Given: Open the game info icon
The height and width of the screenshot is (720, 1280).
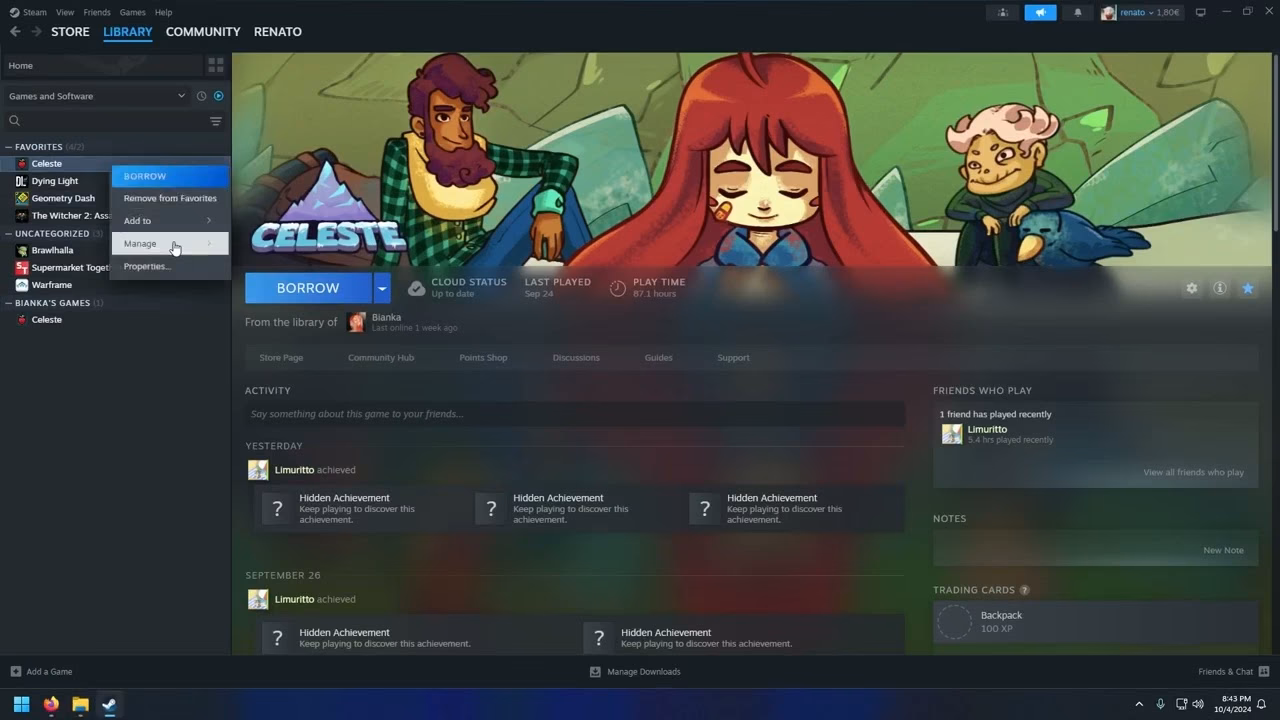Looking at the screenshot, I should tap(1220, 288).
